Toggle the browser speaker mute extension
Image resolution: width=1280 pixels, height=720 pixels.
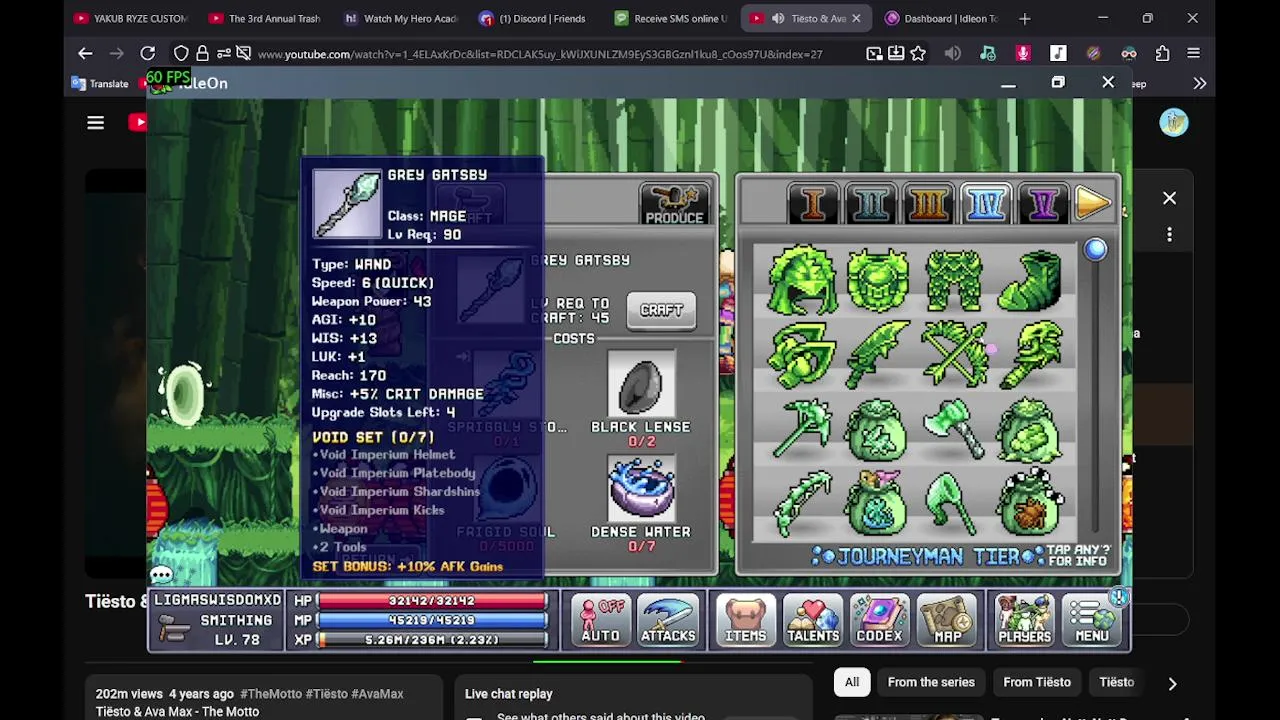[x=952, y=53]
